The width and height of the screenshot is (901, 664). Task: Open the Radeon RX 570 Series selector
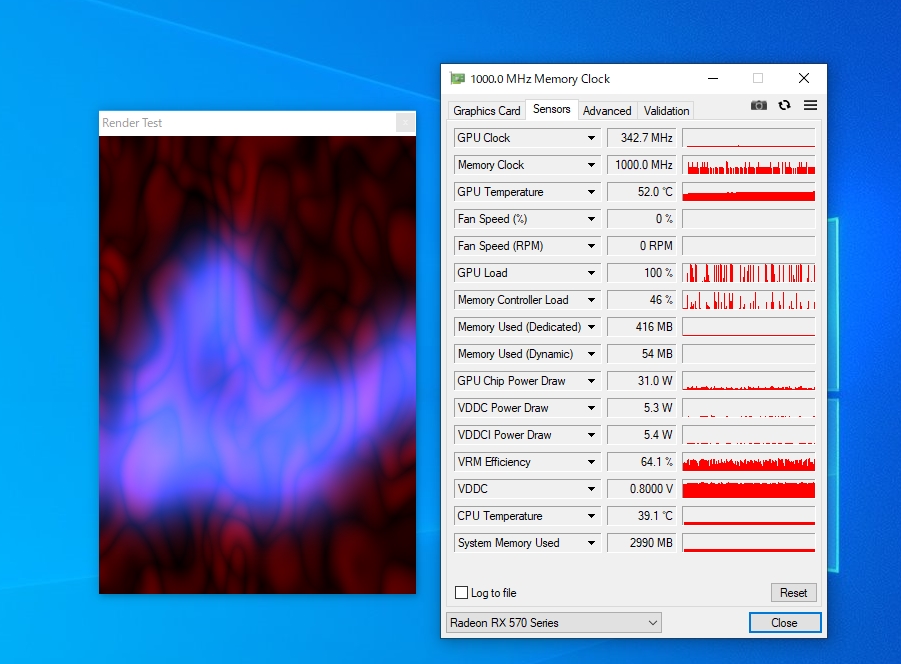pos(554,623)
